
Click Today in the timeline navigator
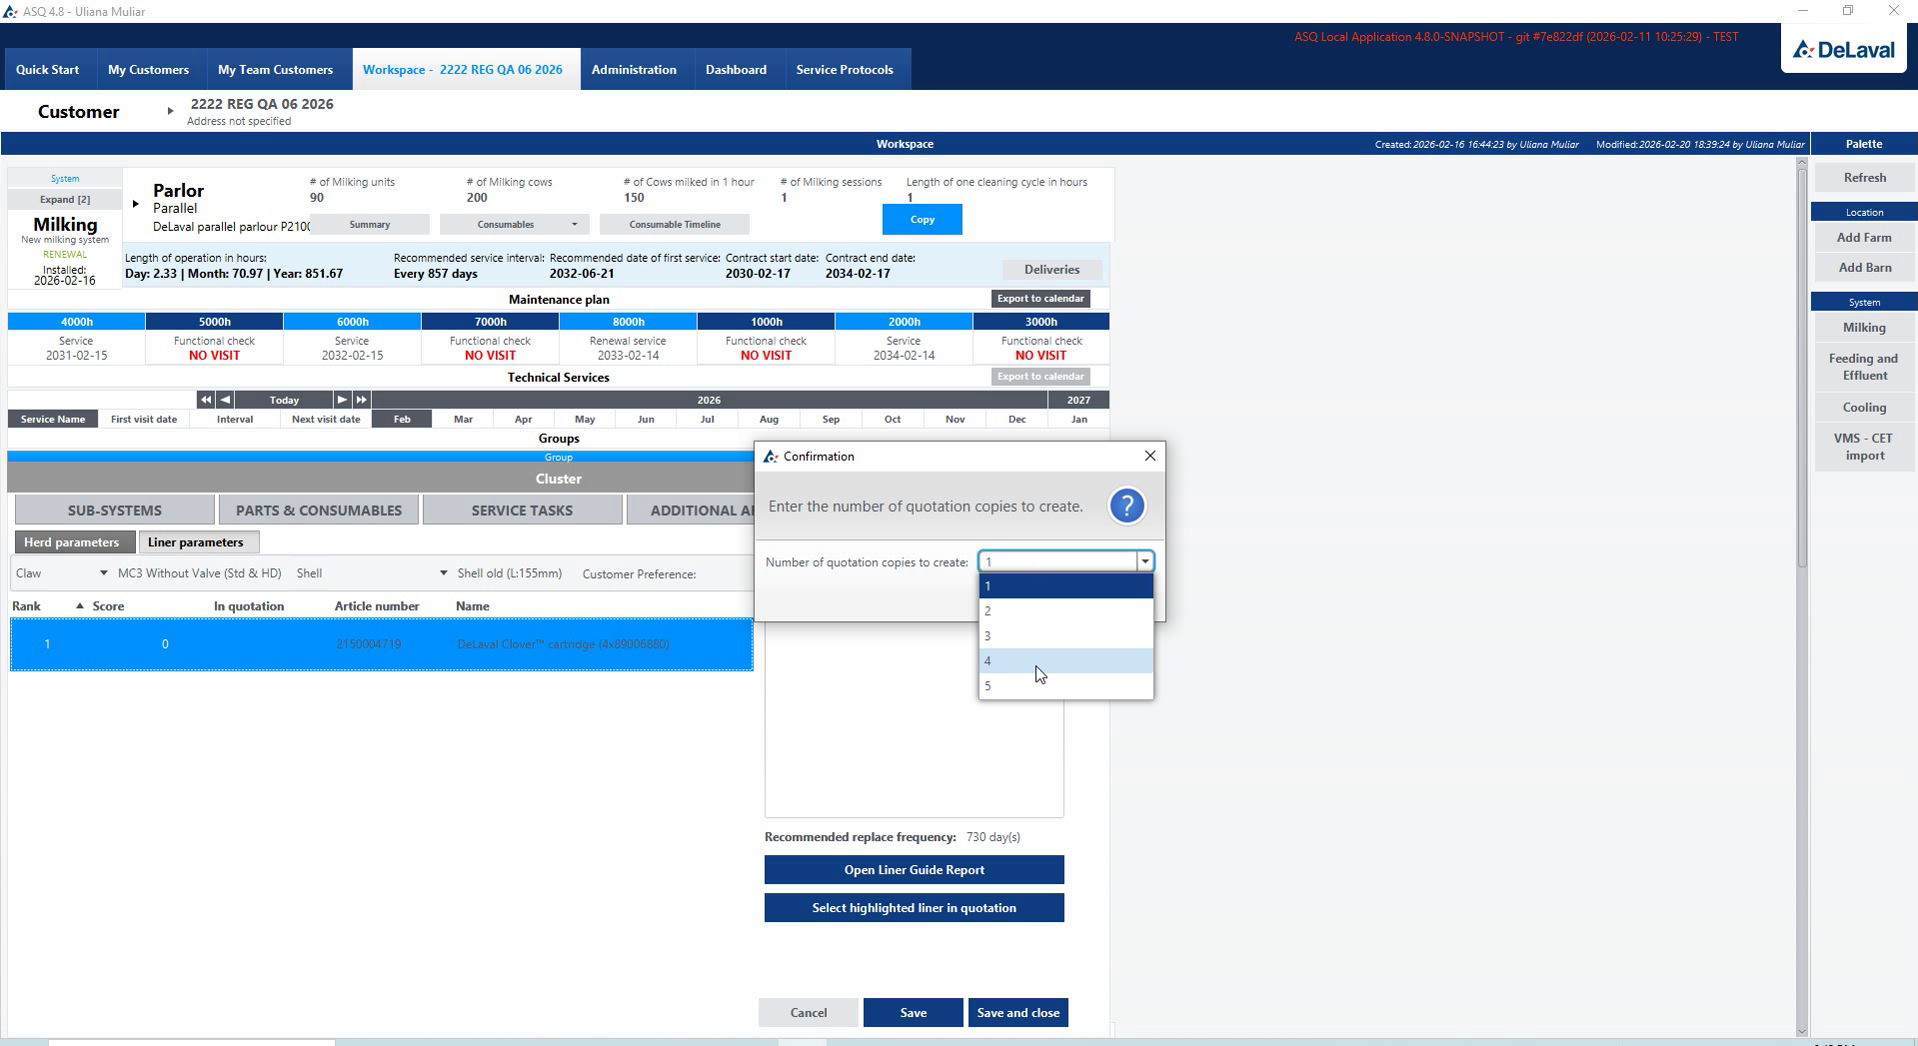click(x=284, y=400)
